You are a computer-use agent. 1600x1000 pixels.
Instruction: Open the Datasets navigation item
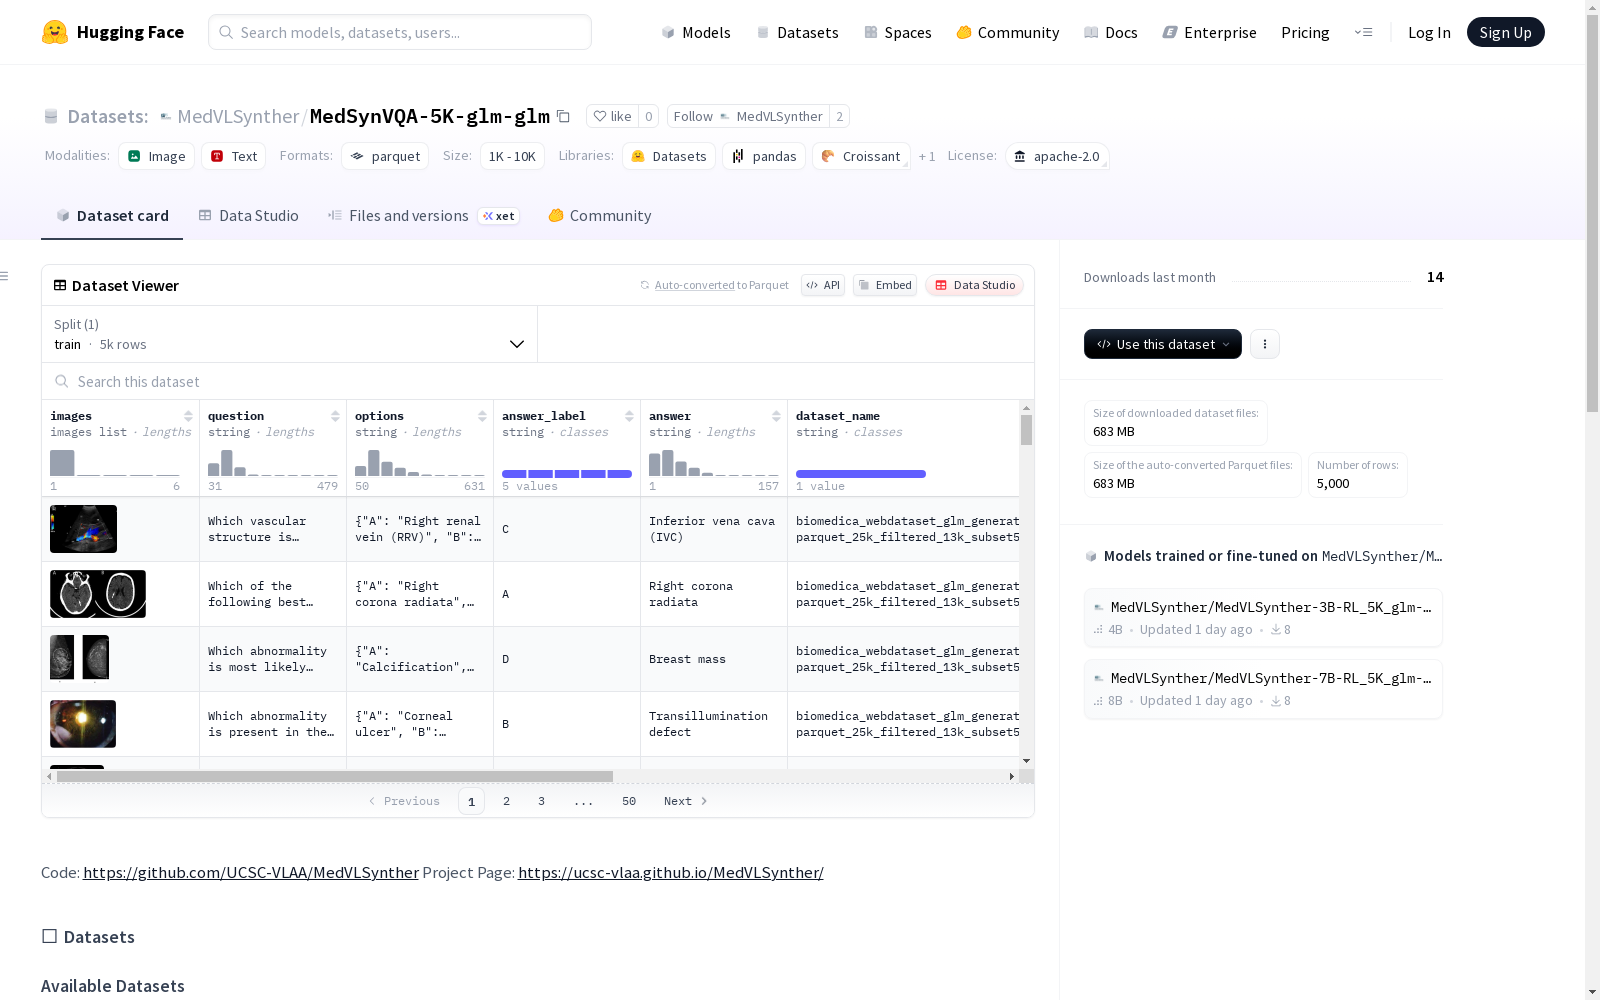tap(797, 32)
